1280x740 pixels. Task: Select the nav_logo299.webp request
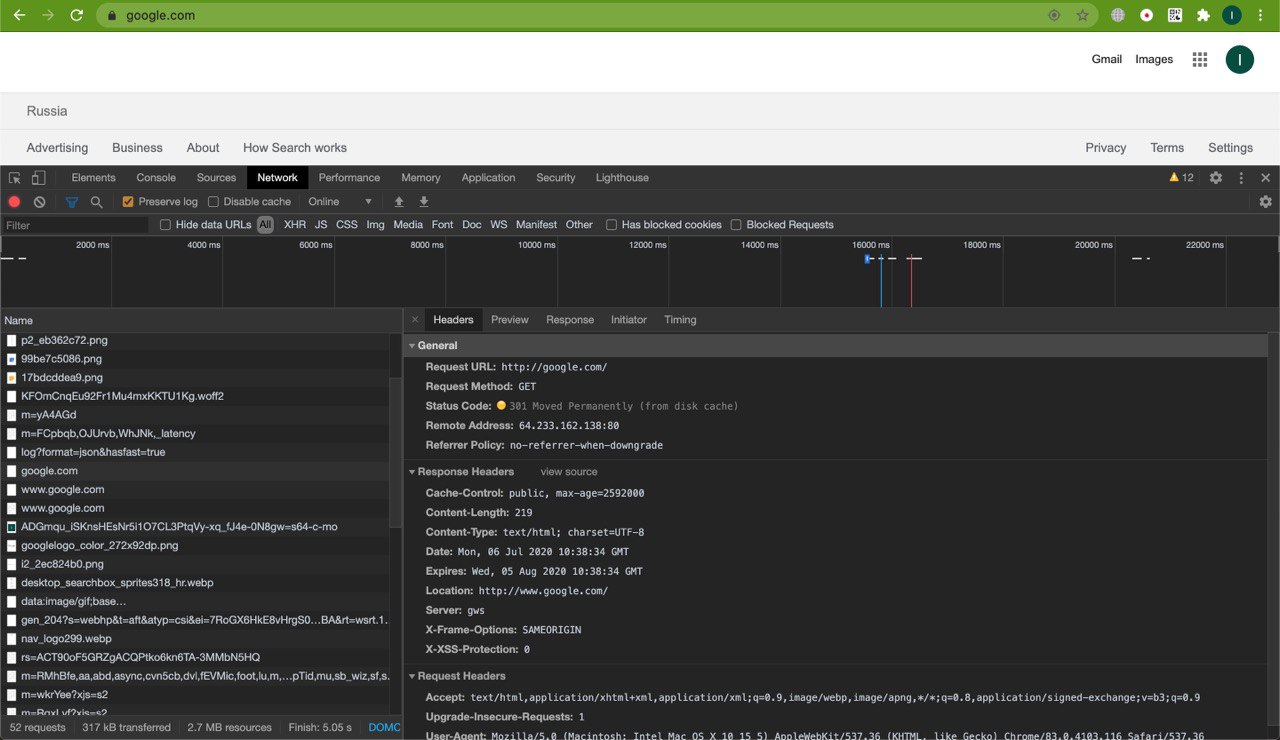195,639
